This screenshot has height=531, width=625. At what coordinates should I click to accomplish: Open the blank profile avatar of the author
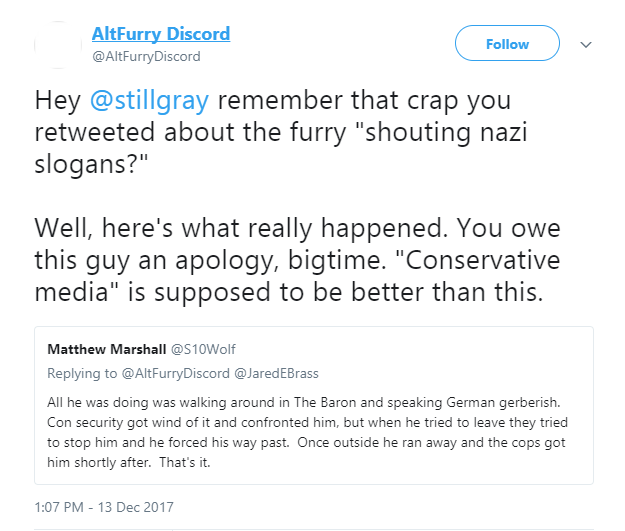pos(58,45)
